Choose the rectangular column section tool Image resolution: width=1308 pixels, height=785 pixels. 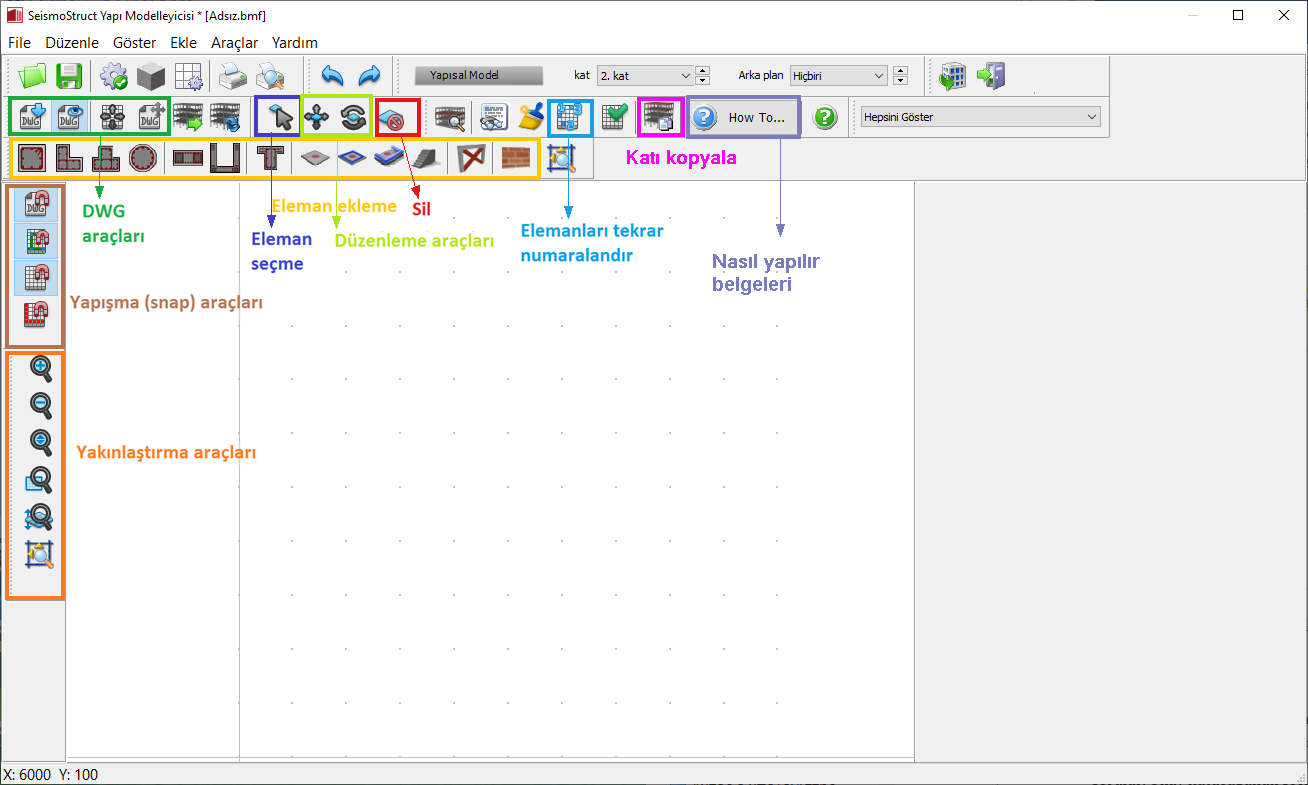[x=32, y=158]
